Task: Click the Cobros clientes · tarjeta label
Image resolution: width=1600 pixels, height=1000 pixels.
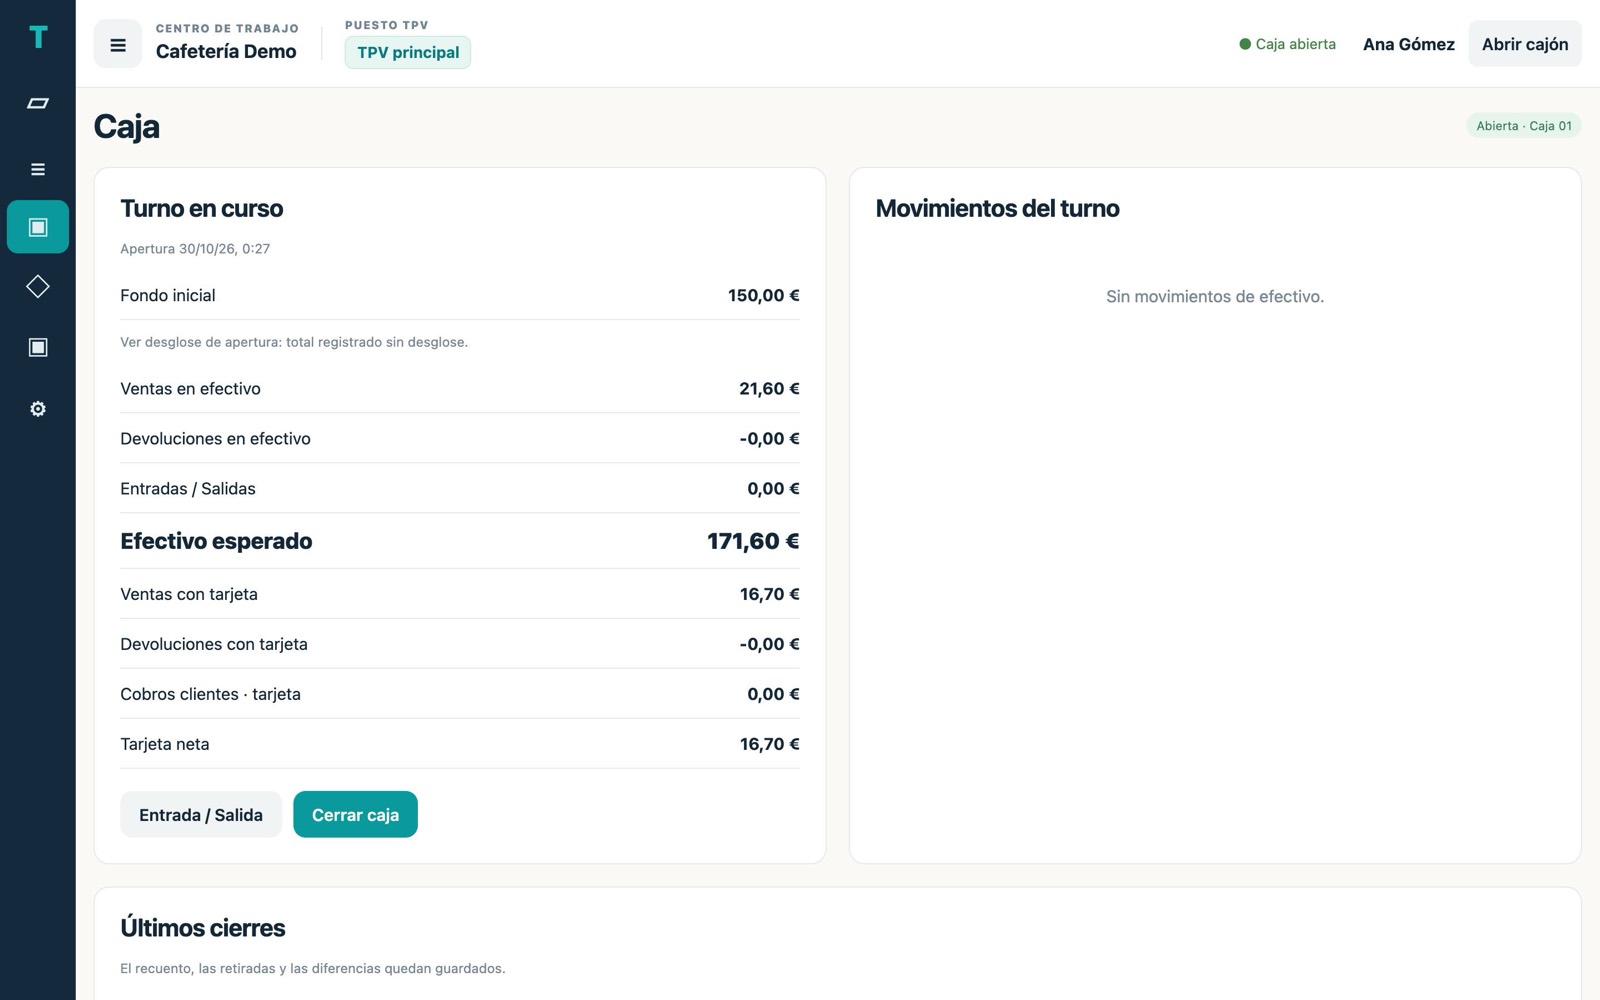Action: (210, 694)
